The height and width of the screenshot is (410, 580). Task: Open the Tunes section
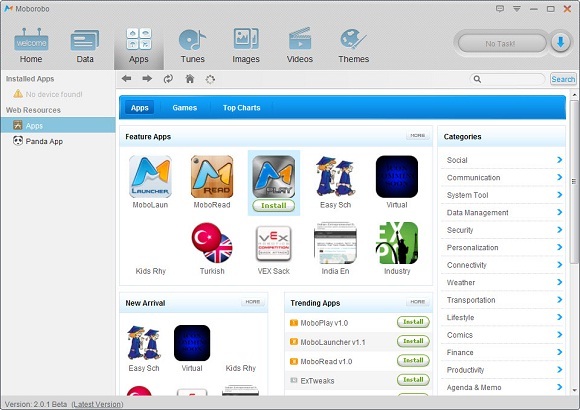point(192,46)
